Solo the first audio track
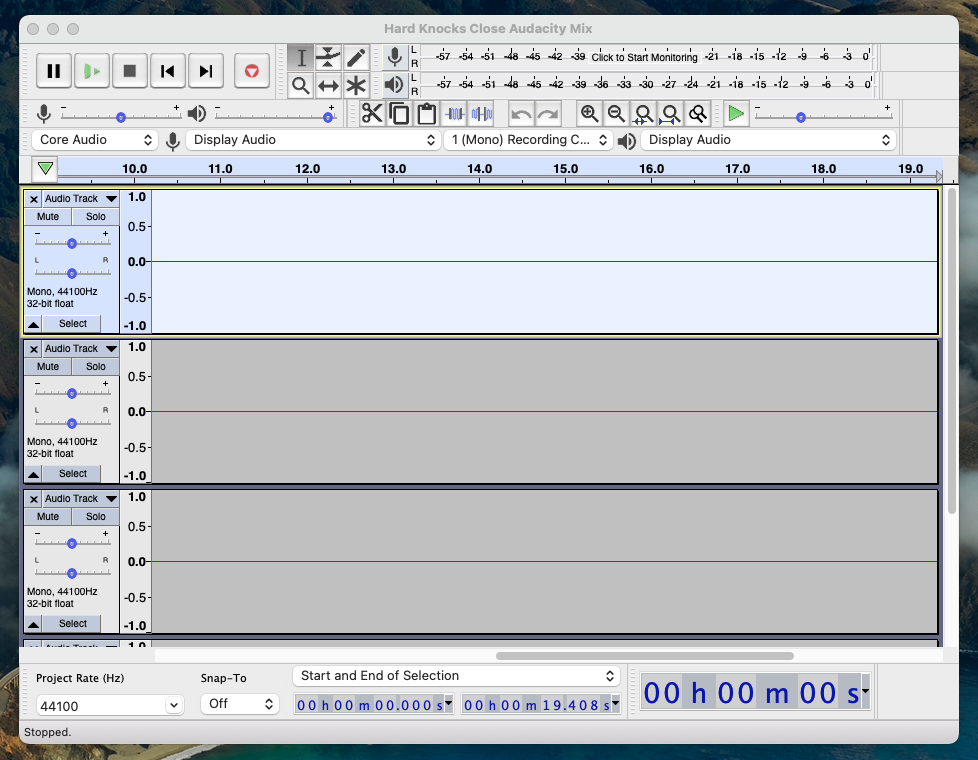Screen dimensions: 978x760 (x=95, y=217)
